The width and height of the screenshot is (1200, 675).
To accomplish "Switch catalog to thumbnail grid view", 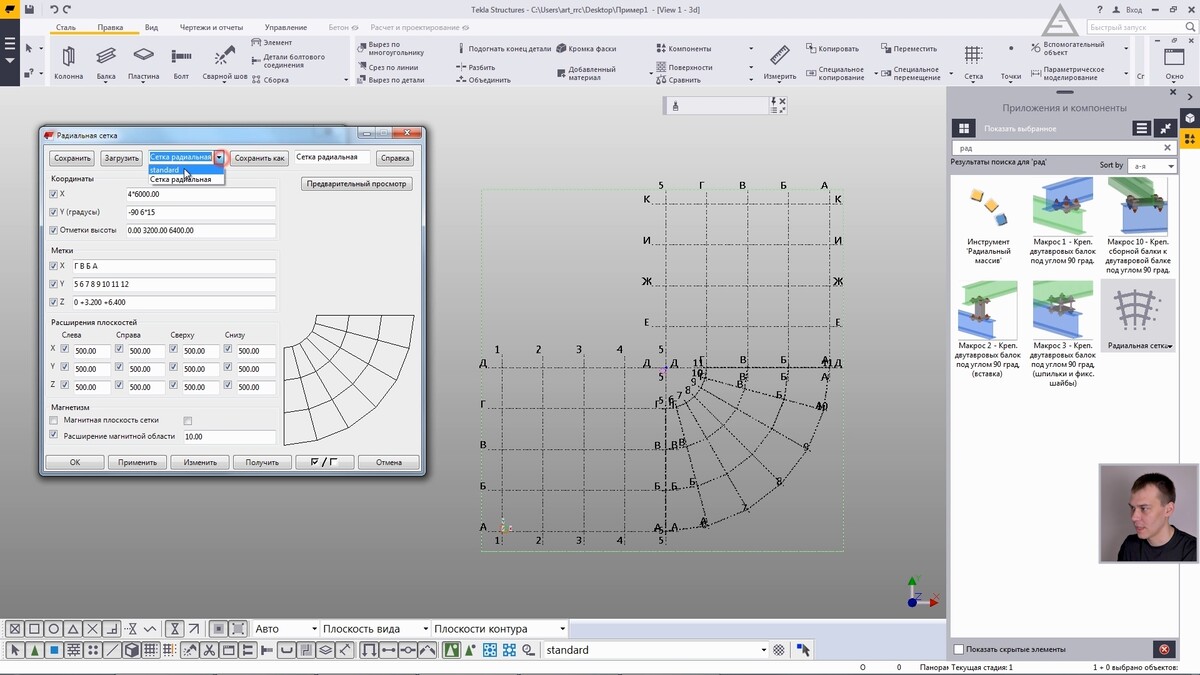I will click(x=963, y=128).
